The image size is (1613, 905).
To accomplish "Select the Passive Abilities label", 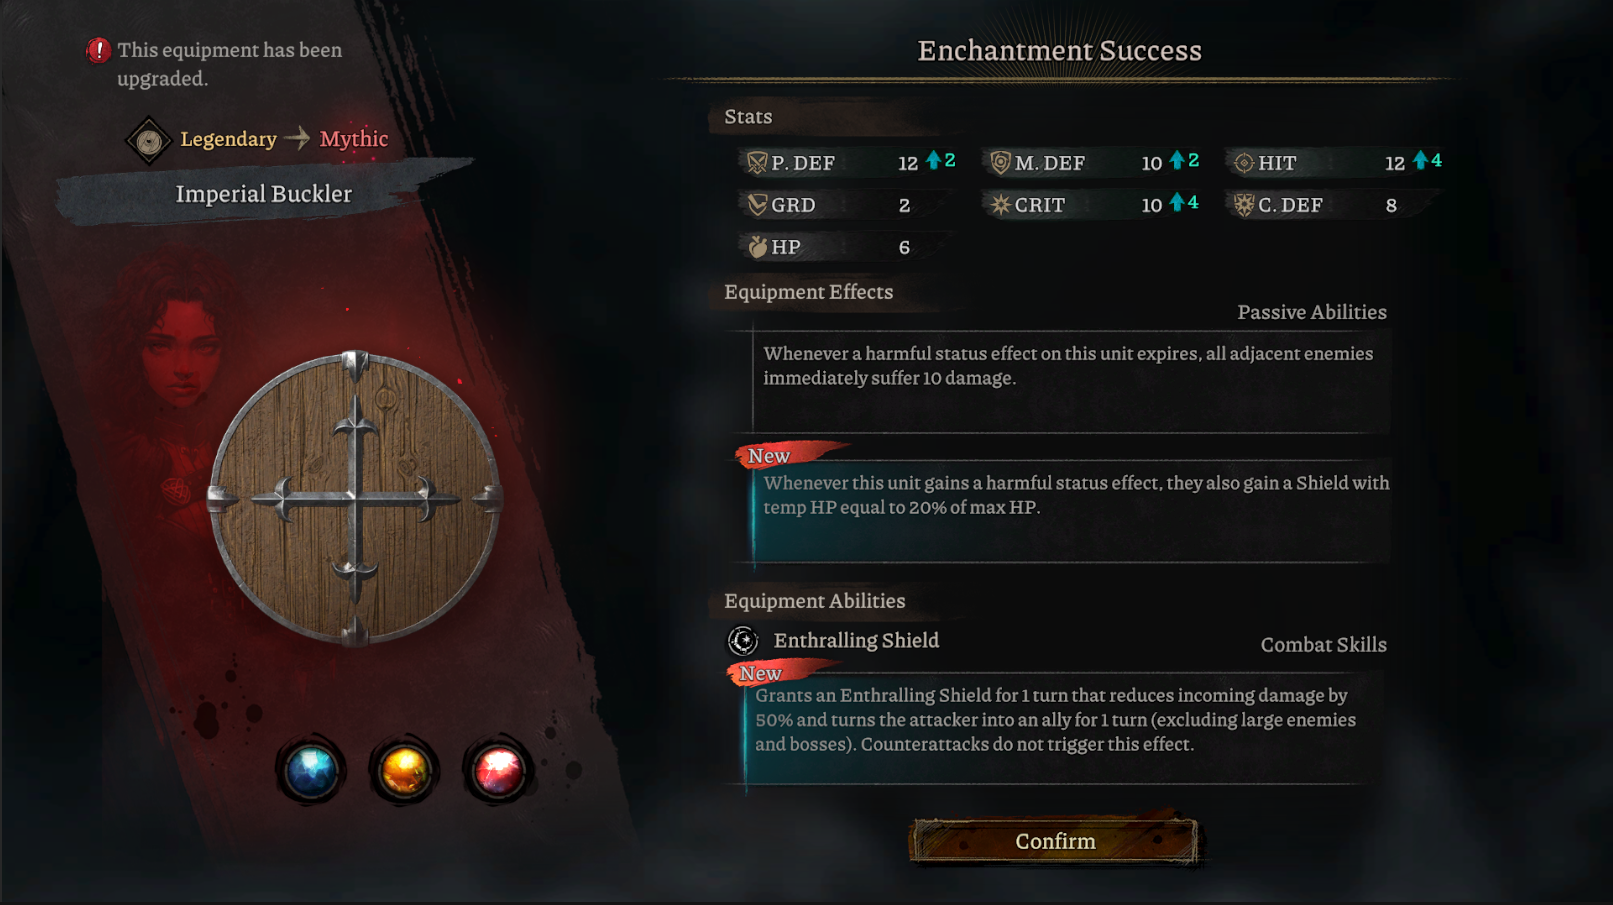I will click(1312, 312).
